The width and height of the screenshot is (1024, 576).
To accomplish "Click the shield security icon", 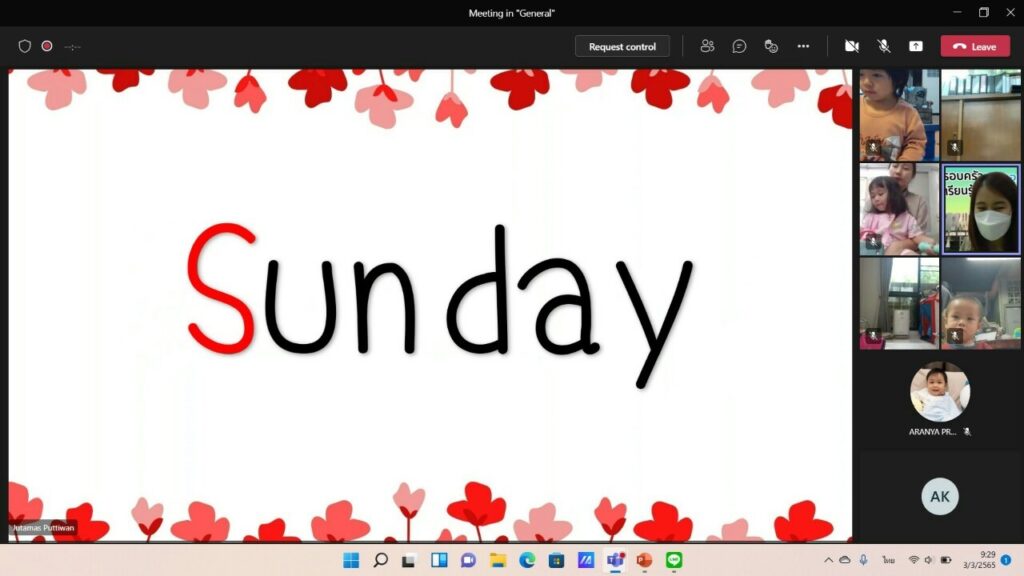I will pos(25,46).
